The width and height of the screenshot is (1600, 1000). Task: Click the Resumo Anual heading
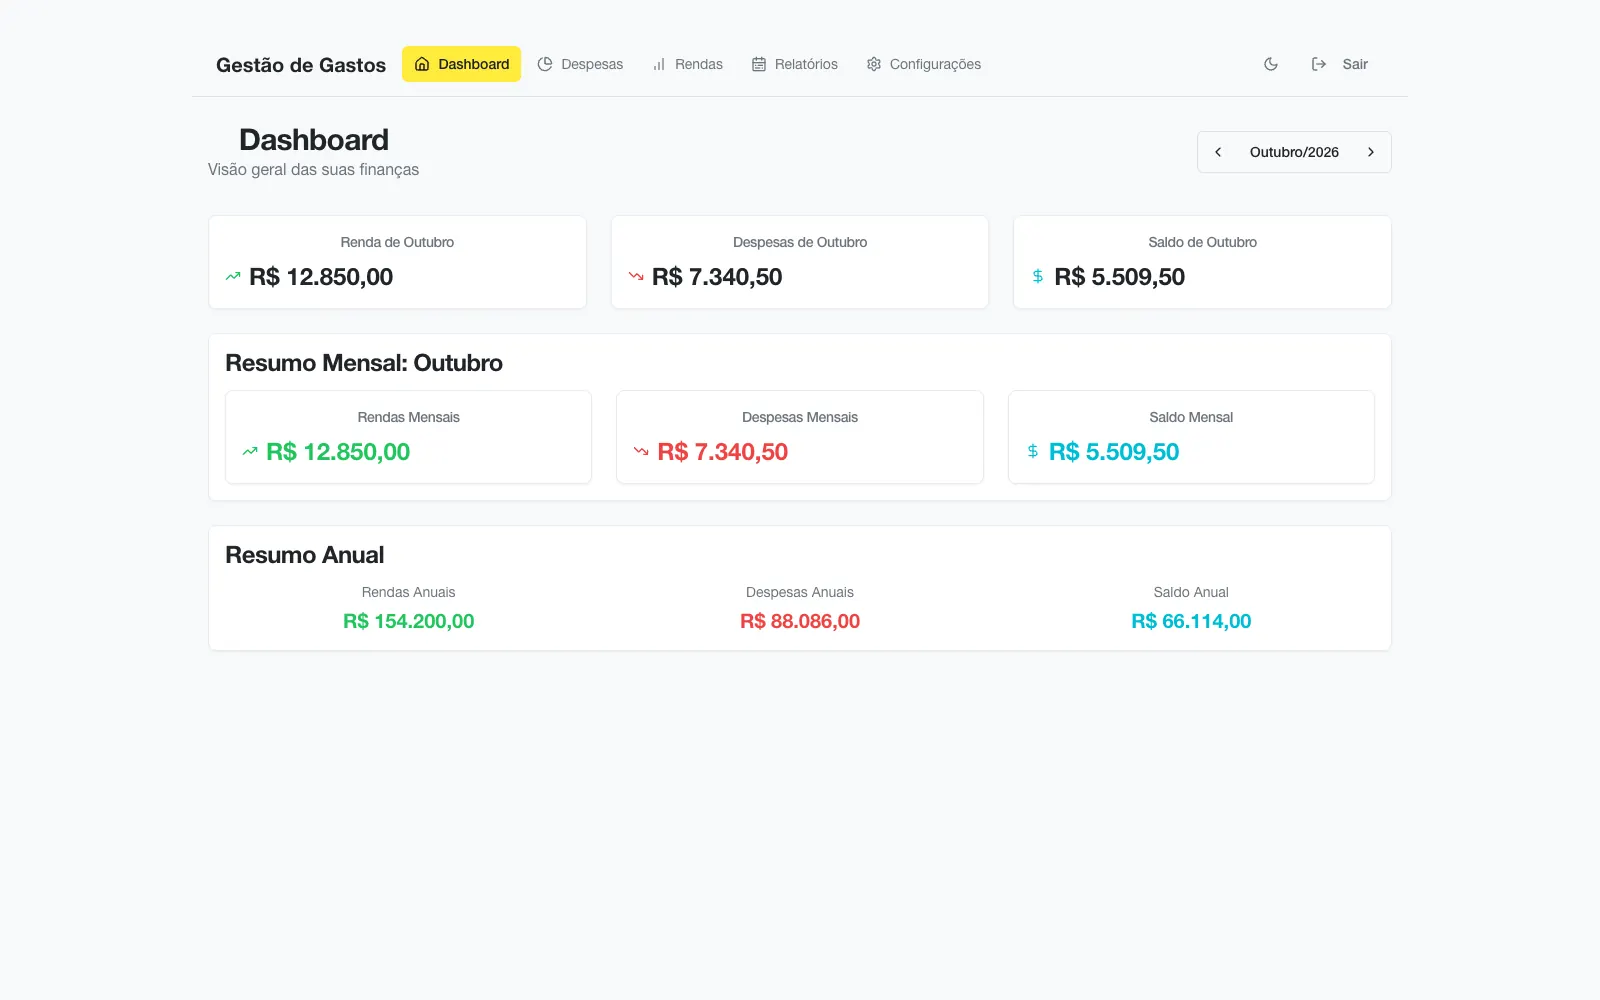[305, 555]
